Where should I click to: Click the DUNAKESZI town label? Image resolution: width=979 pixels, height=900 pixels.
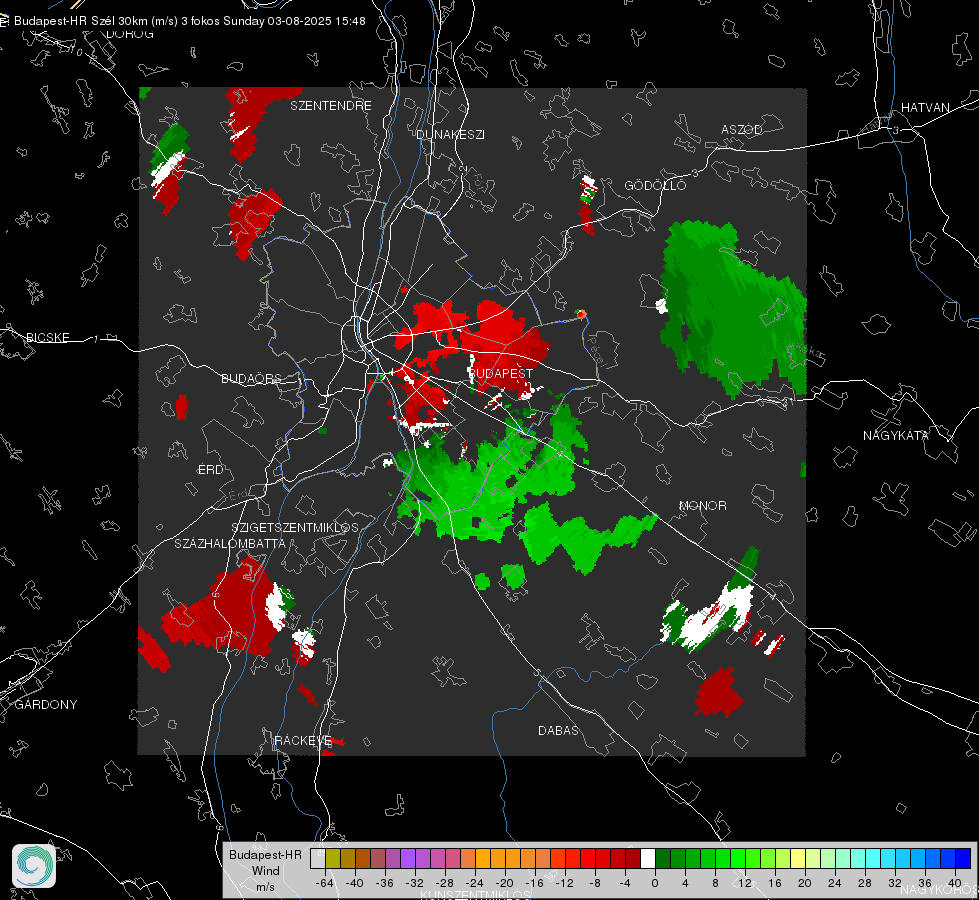point(450,135)
